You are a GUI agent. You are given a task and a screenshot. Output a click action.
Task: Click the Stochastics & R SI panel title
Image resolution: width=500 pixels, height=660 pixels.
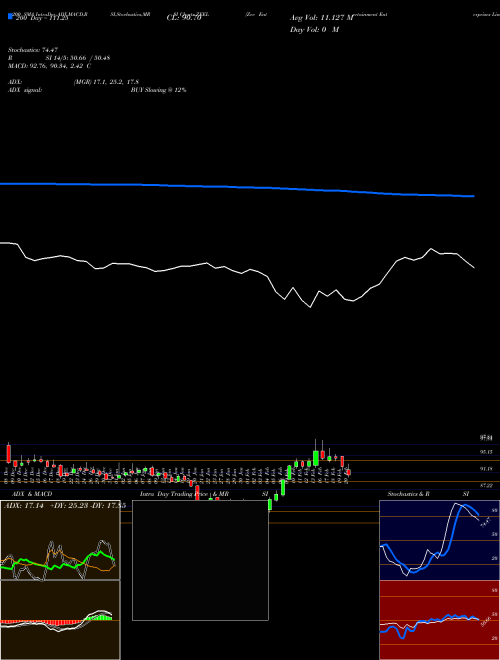pos(428,494)
